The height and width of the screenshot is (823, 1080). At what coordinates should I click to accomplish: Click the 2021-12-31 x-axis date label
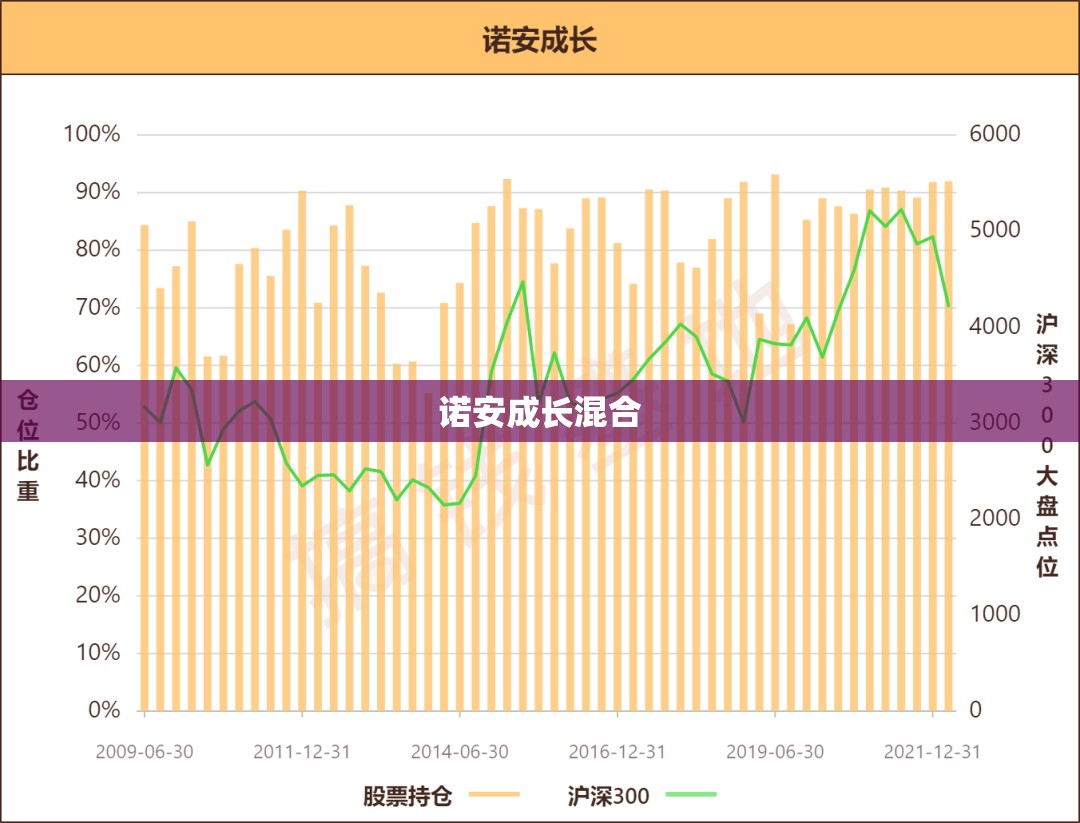click(932, 751)
